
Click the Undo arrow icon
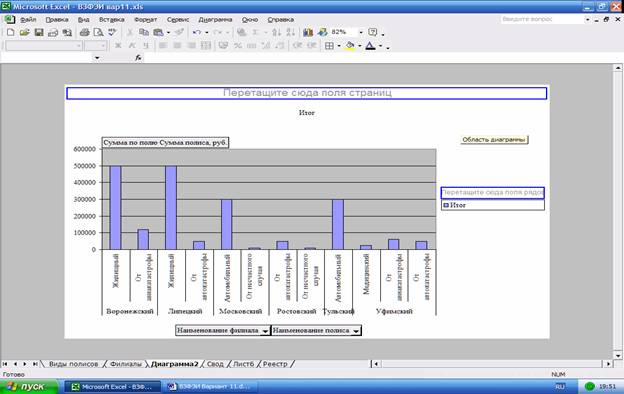click(x=197, y=32)
